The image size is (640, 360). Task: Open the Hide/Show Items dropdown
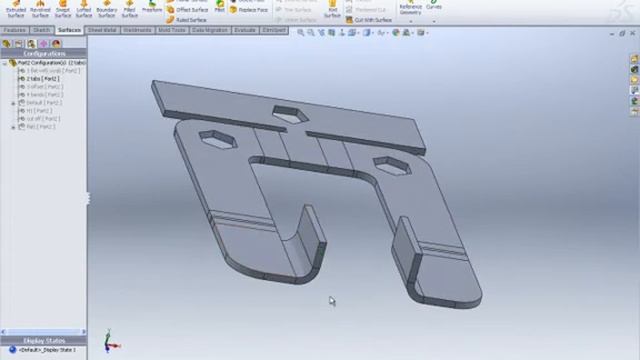pos(382,33)
